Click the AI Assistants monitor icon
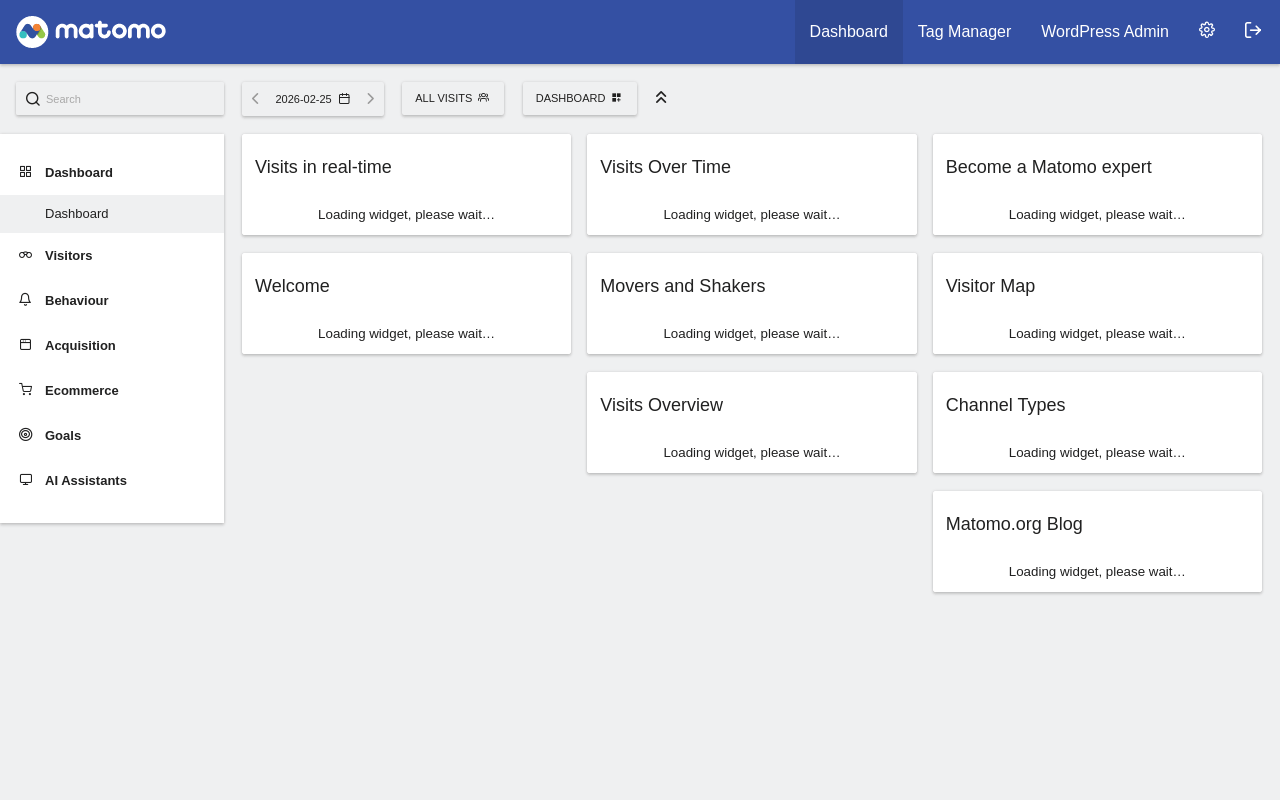The height and width of the screenshot is (800, 1280). (26, 480)
